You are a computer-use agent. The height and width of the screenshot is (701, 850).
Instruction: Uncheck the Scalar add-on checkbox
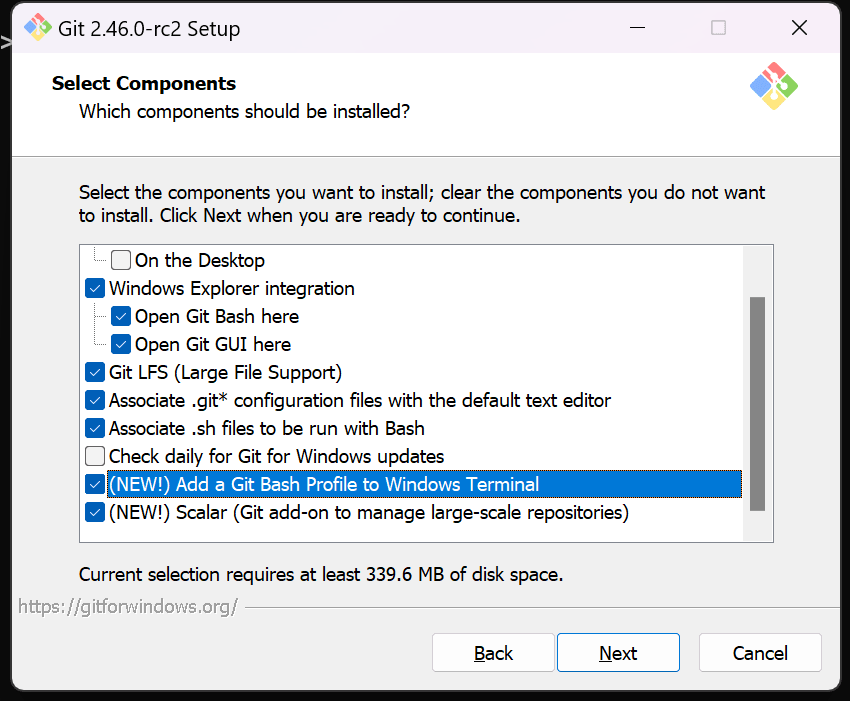[x=95, y=513]
